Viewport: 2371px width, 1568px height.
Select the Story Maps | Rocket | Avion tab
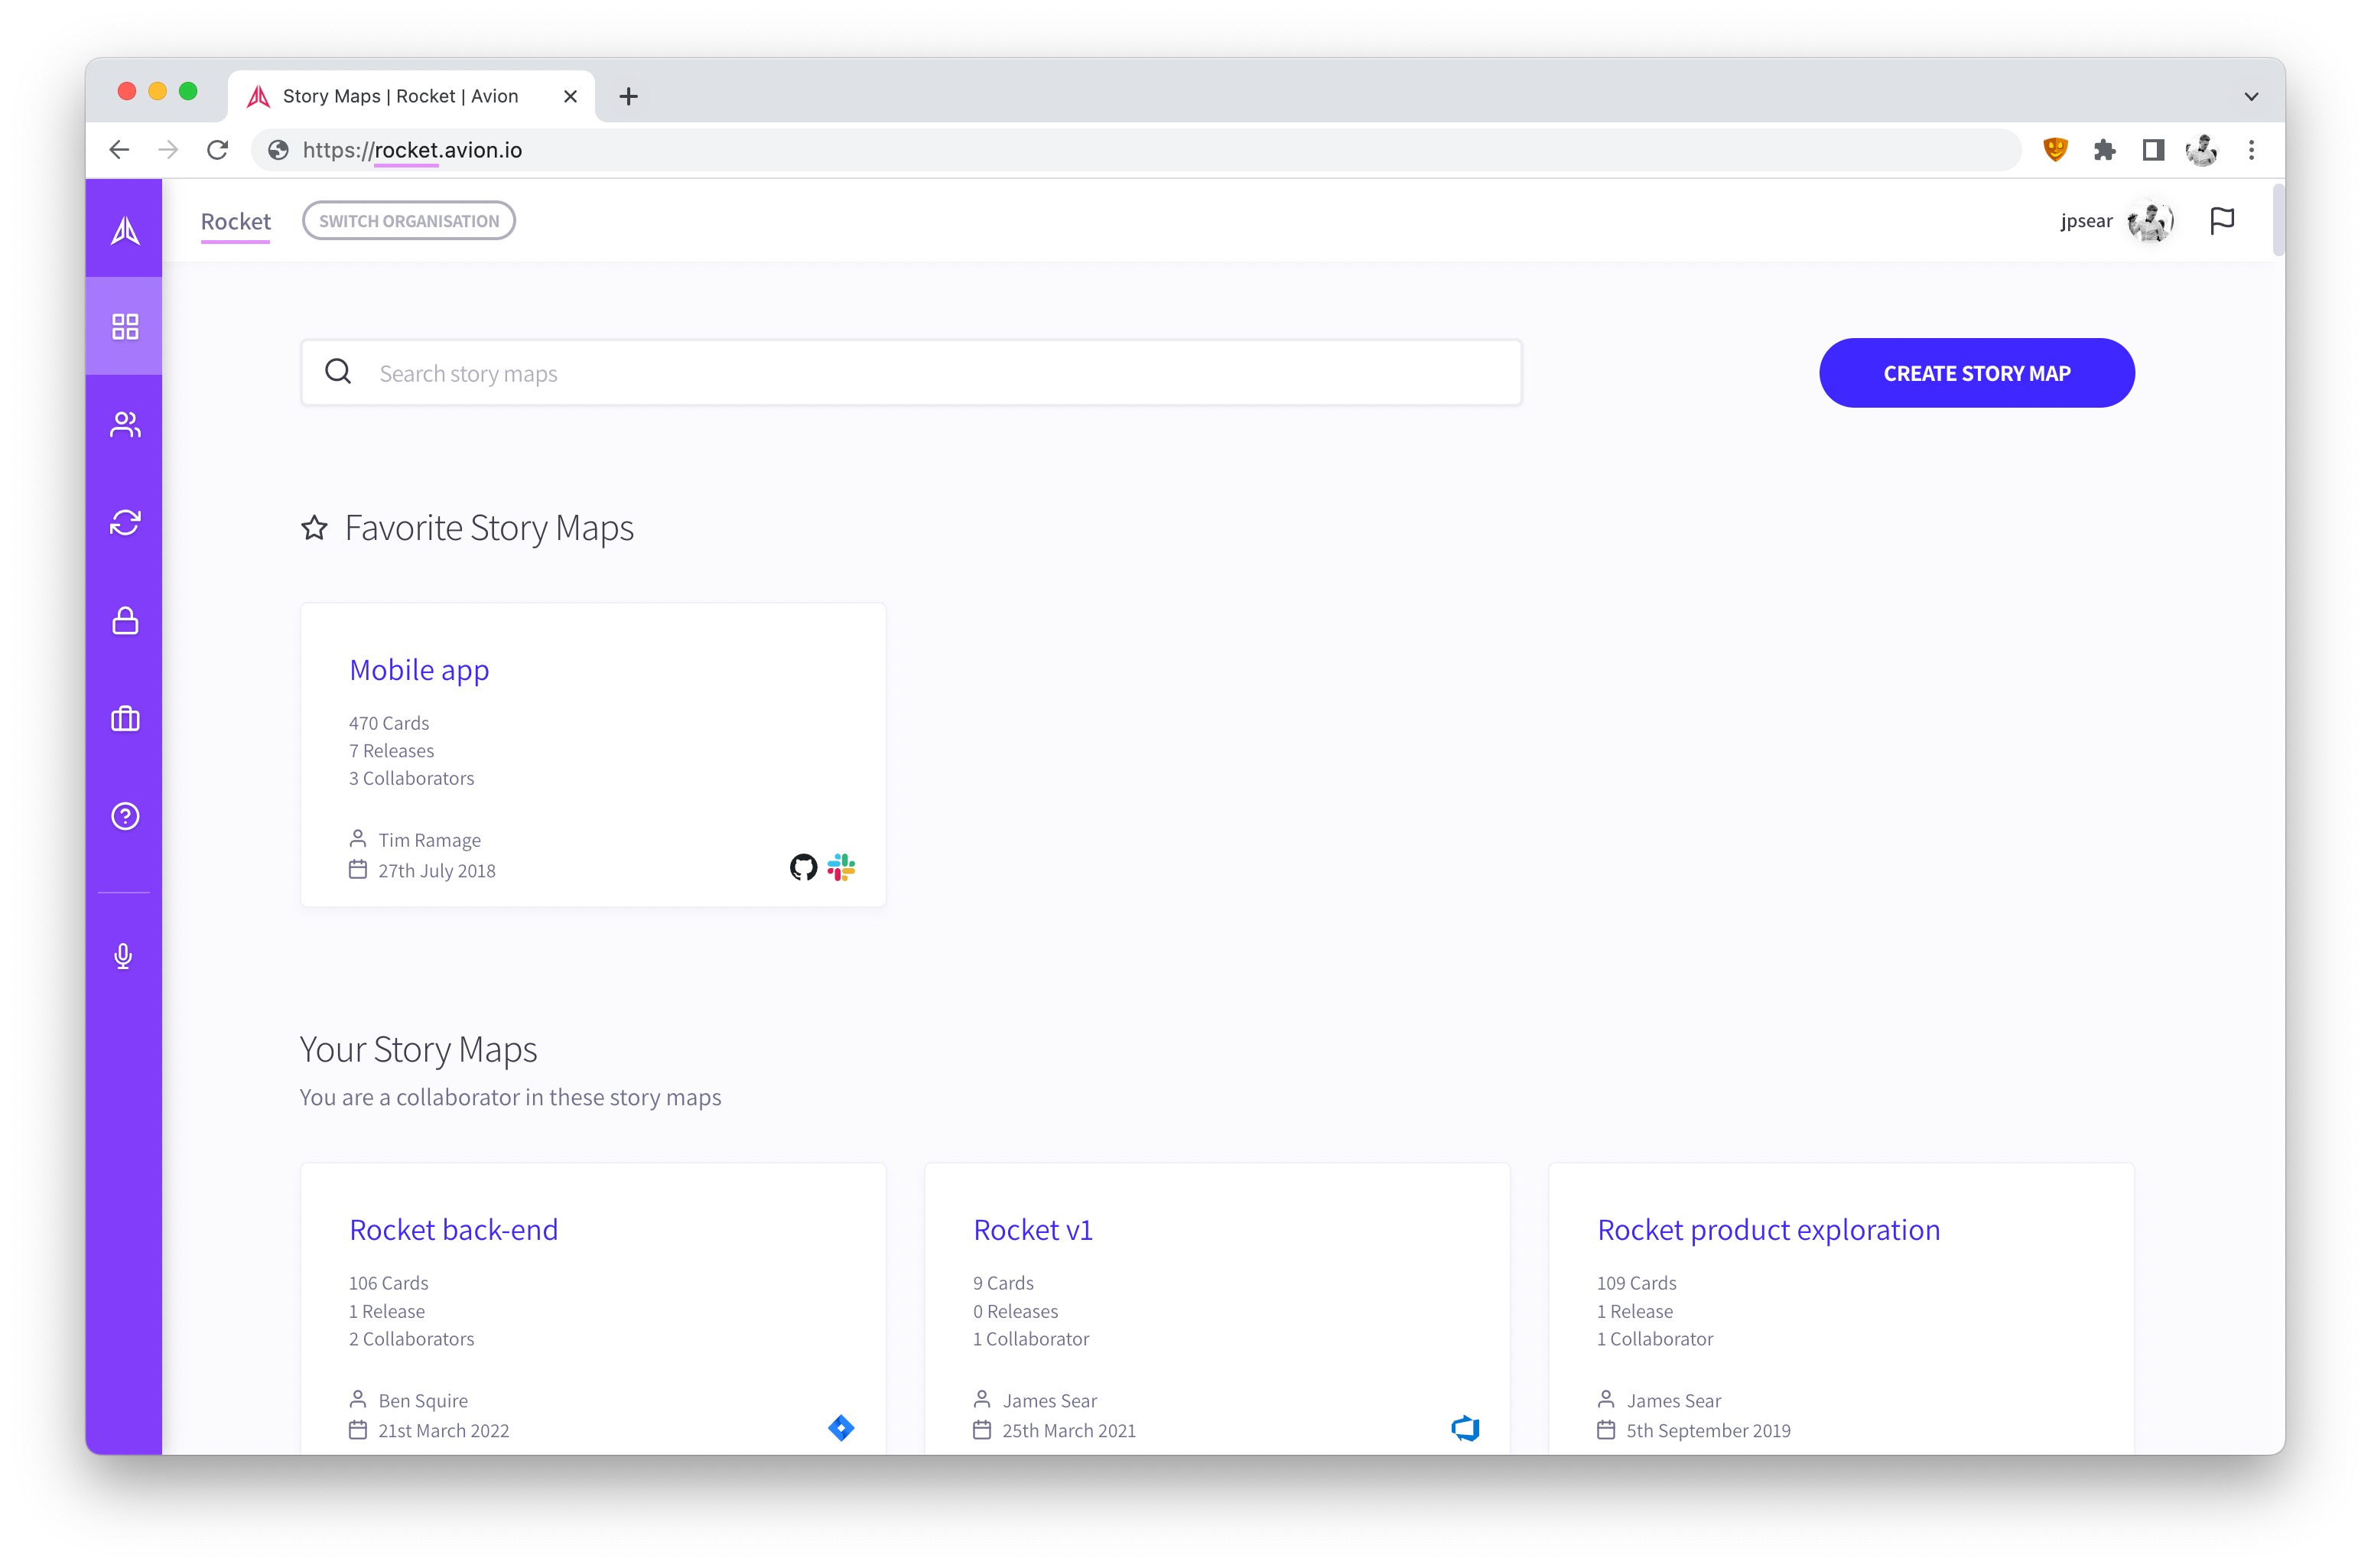click(x=411, y=96)
